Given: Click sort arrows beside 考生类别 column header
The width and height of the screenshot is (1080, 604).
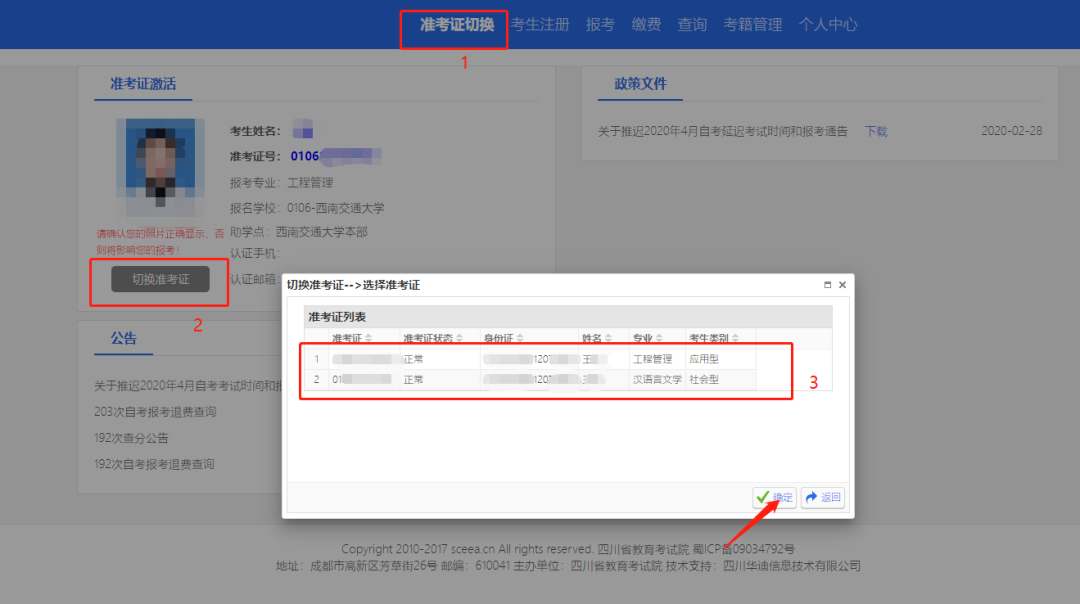Looking at the screenshot, I should pos(733,336).
